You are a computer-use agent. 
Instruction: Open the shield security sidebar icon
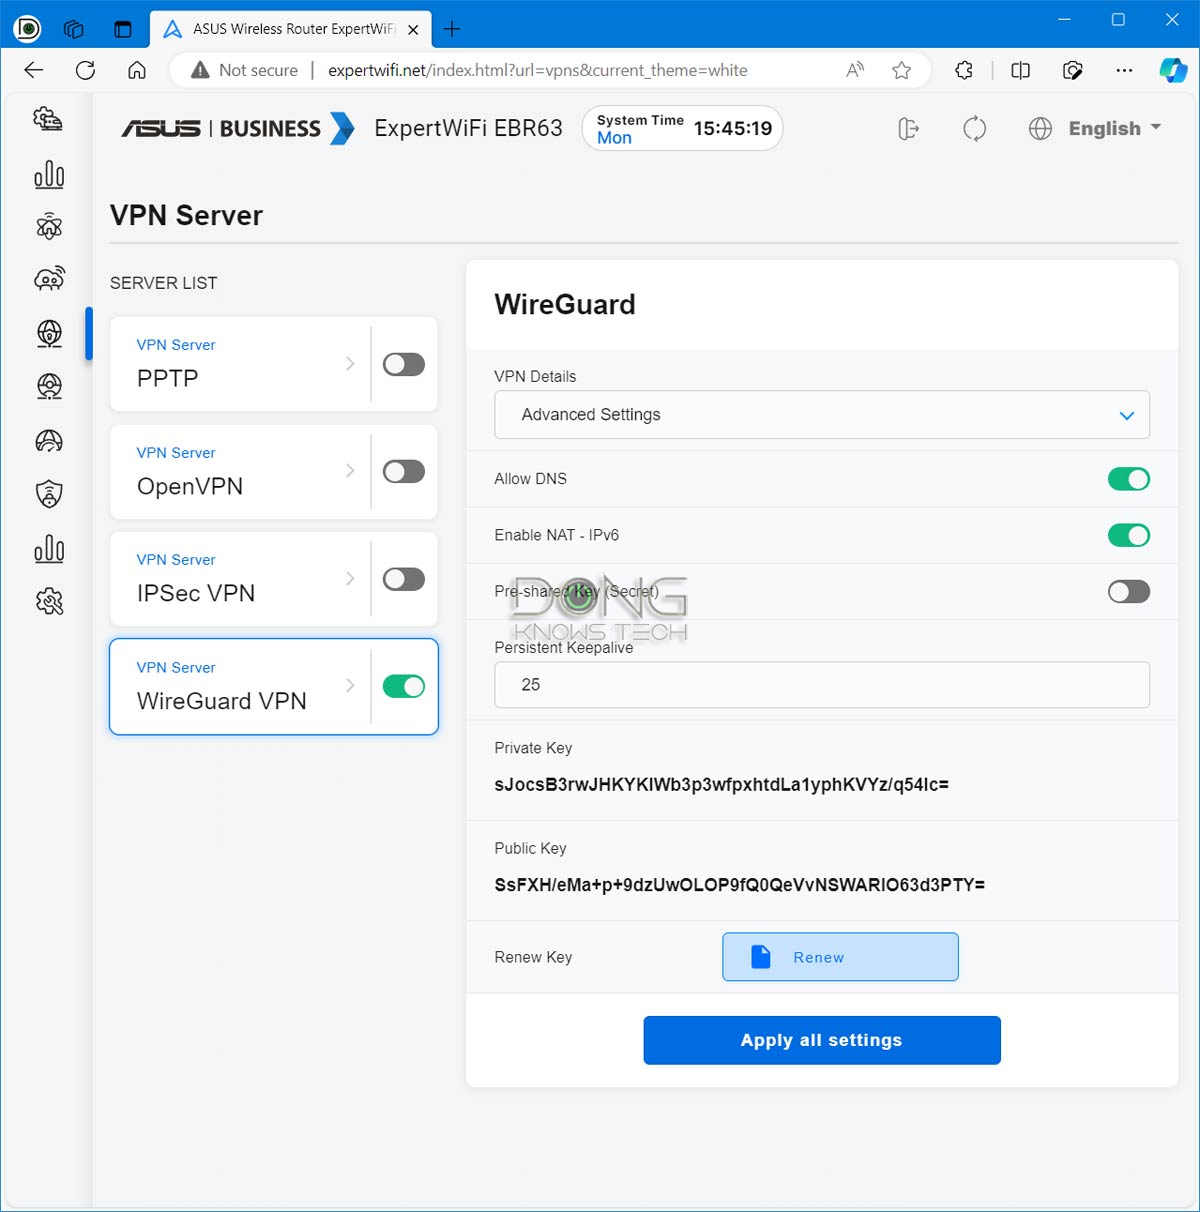point(48,493)
